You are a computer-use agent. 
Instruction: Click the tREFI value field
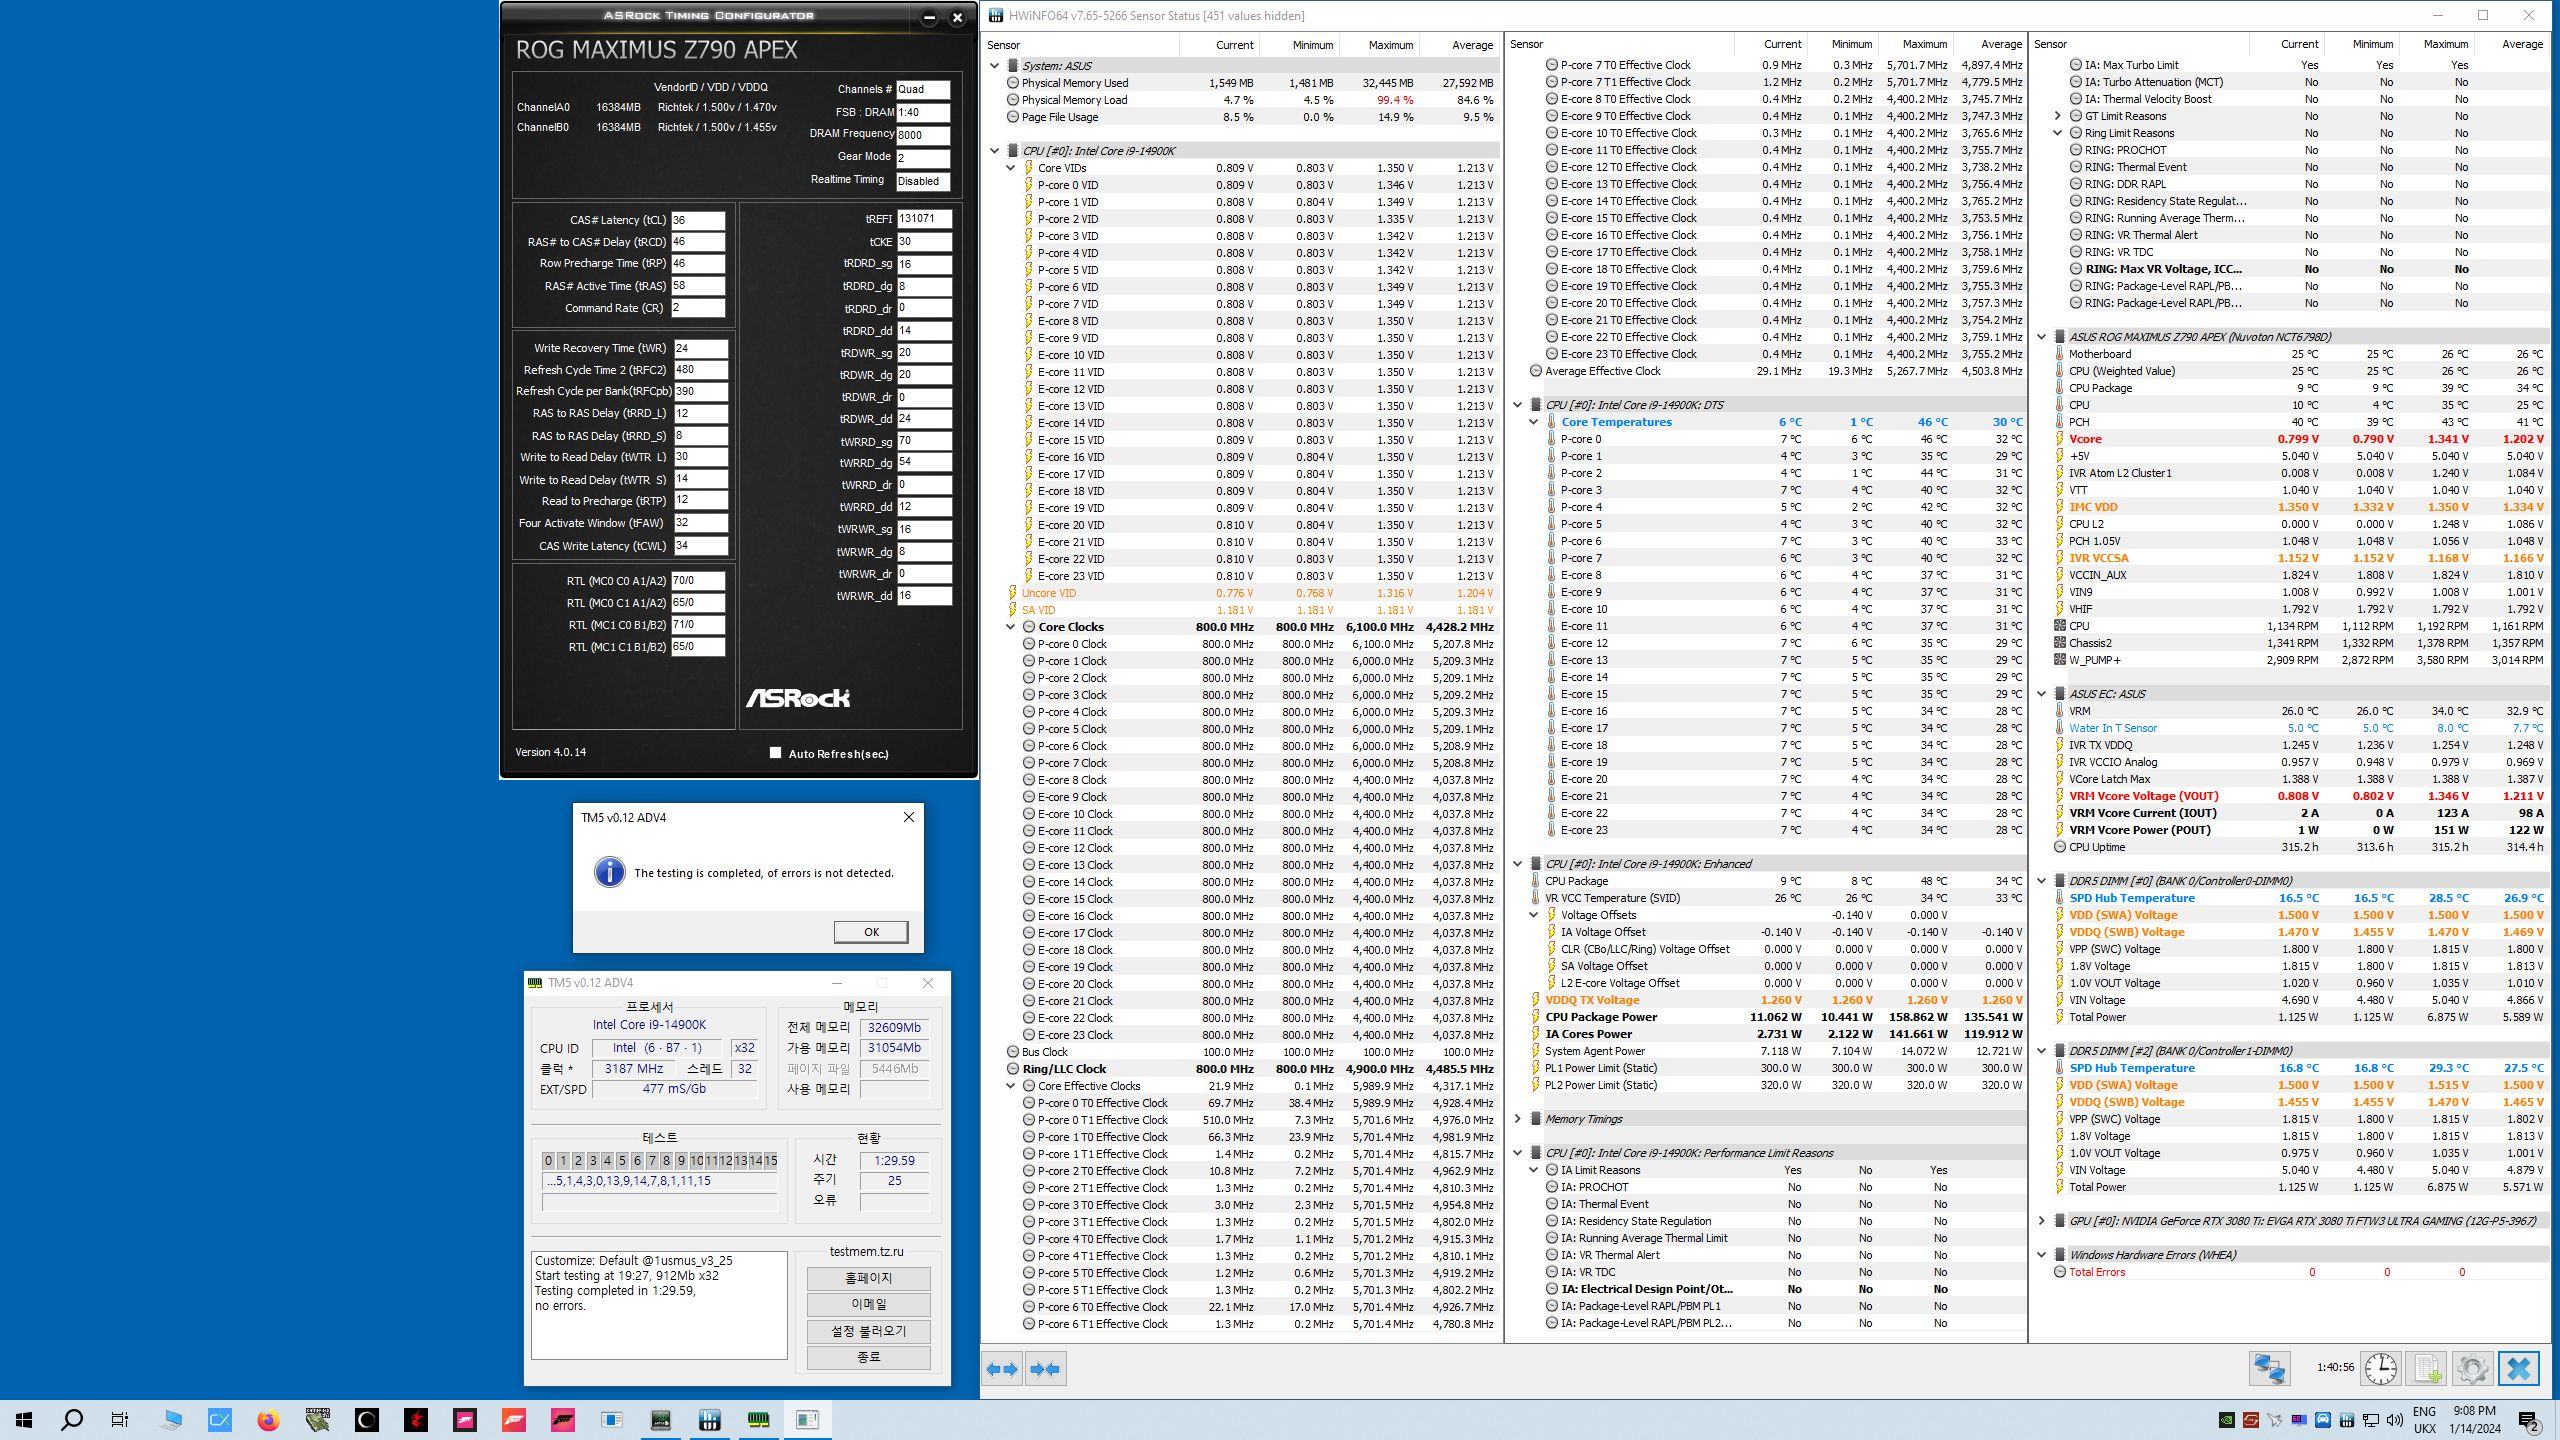pyautogui.click(x=924, y=218)
